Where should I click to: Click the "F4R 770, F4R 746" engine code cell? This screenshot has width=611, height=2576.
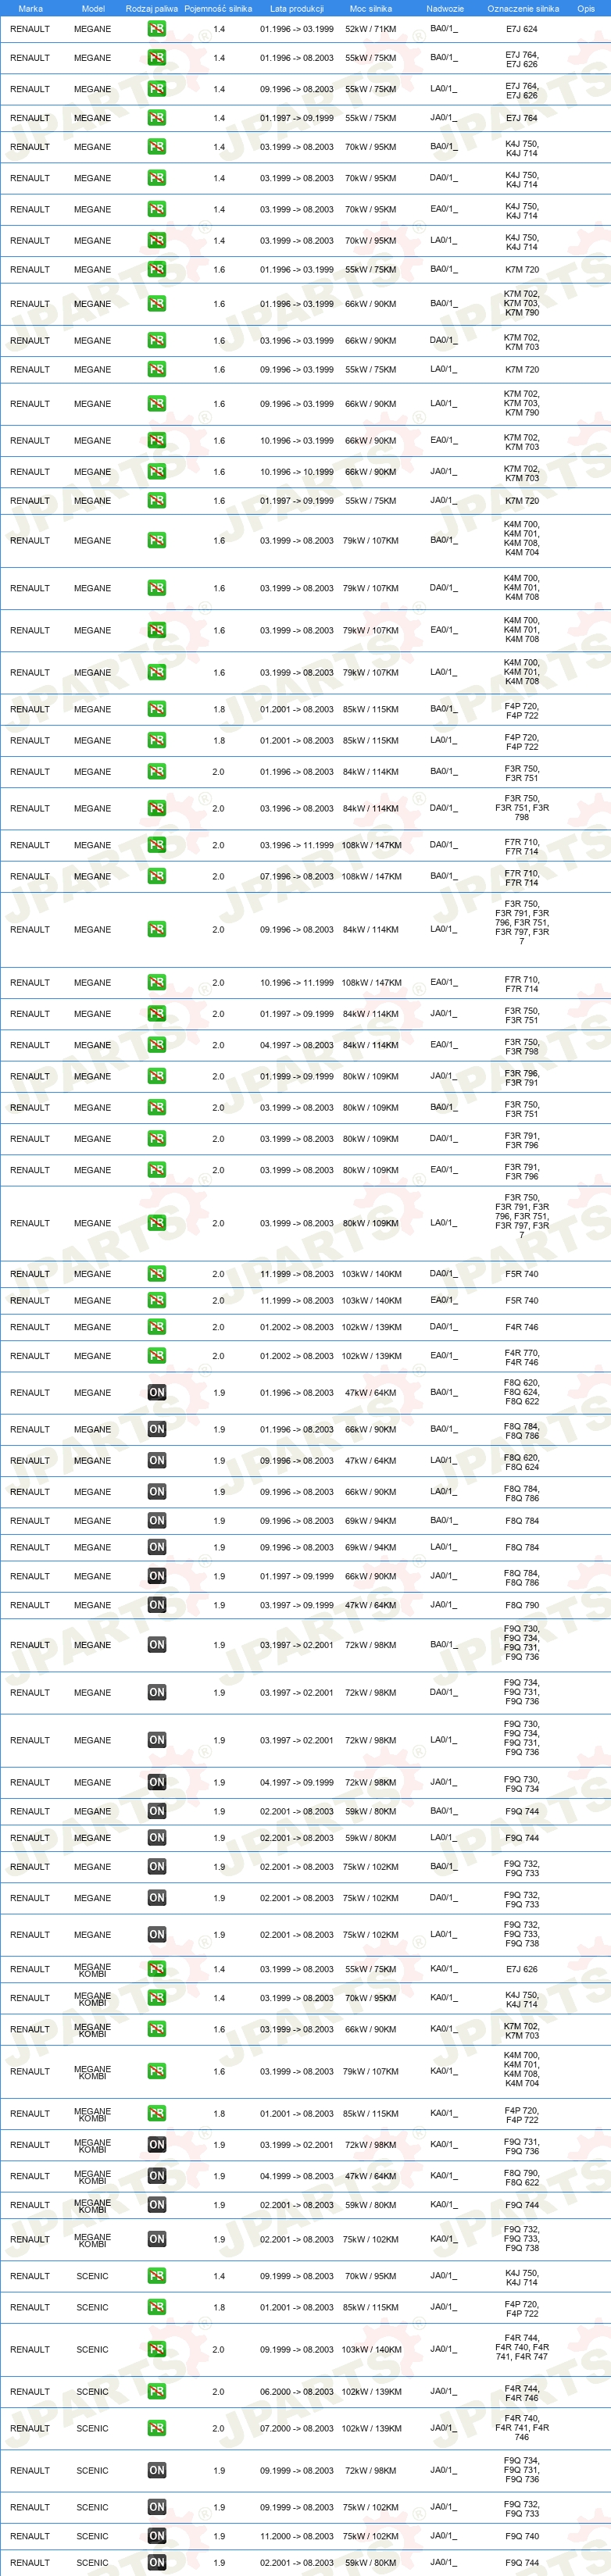521,1357
